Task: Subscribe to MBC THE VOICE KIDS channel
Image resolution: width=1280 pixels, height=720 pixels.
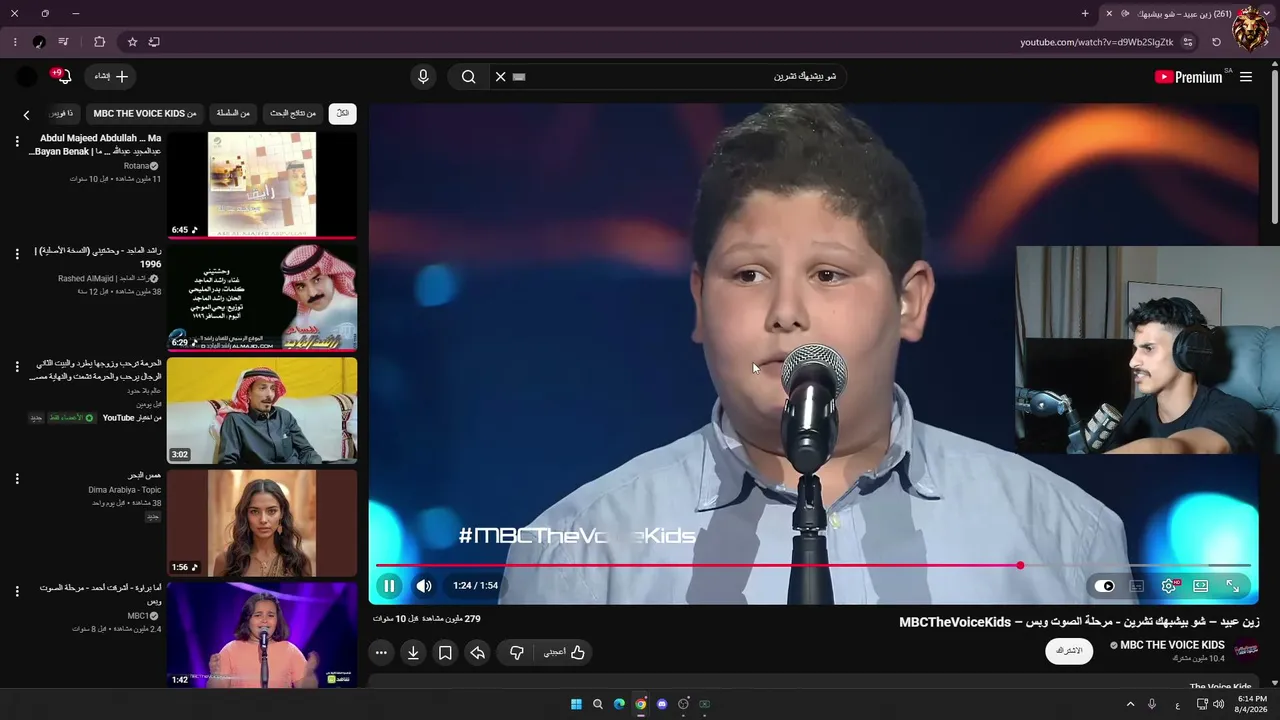Action: 1069,651
